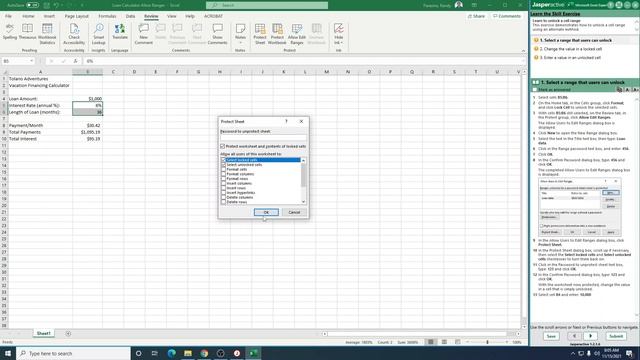Image resolution: width=640 pixels, height=360 pixels.
Task: Open the Insert tab
Action: [49, 16]
